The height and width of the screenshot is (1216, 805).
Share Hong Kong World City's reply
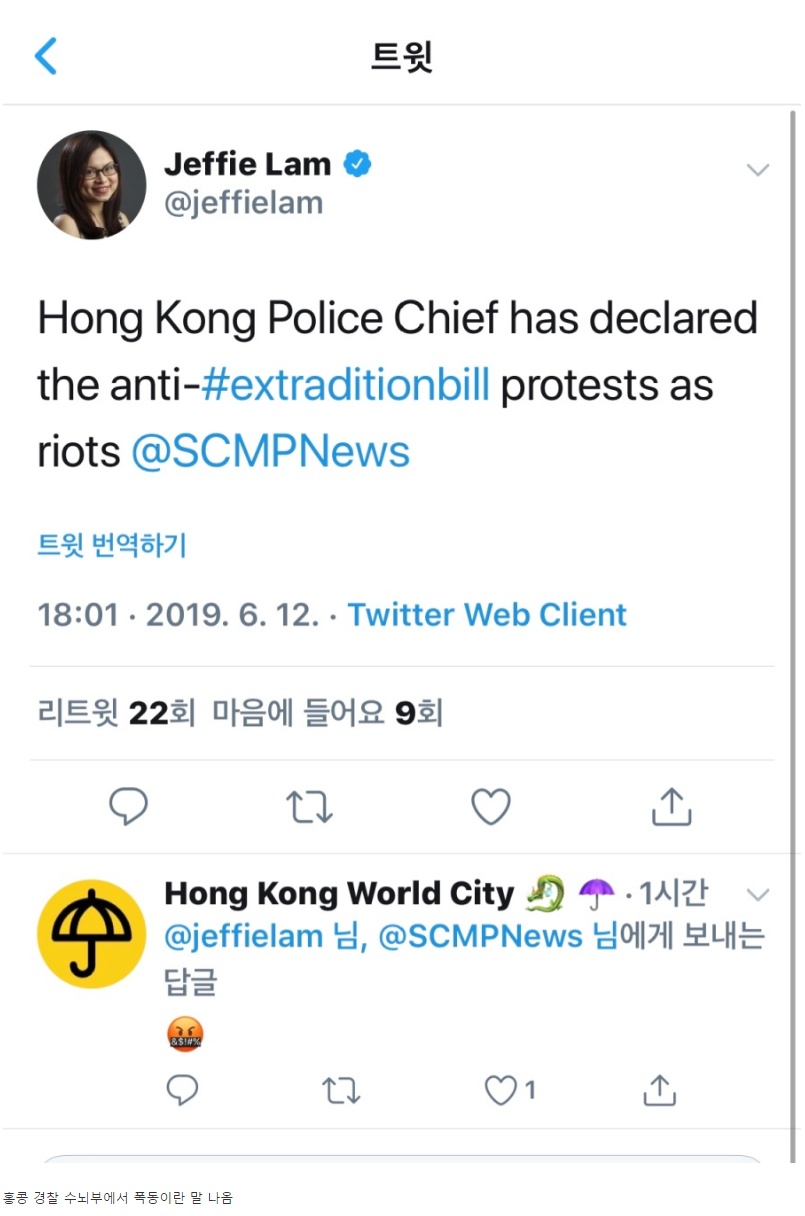point(659,1091)
